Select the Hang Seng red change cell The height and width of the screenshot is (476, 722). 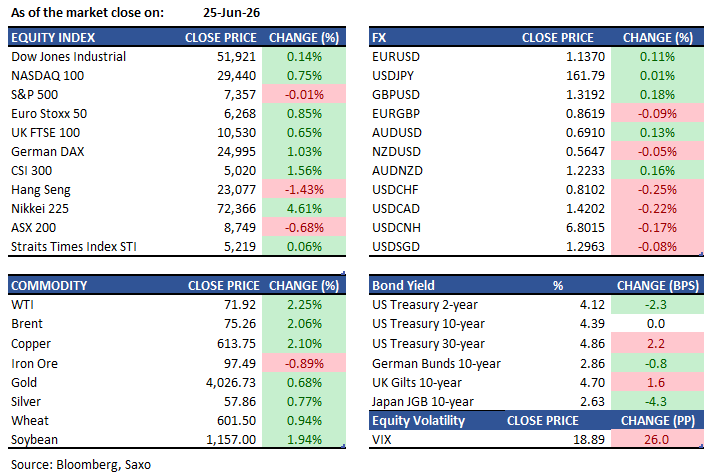click(304, 190)
